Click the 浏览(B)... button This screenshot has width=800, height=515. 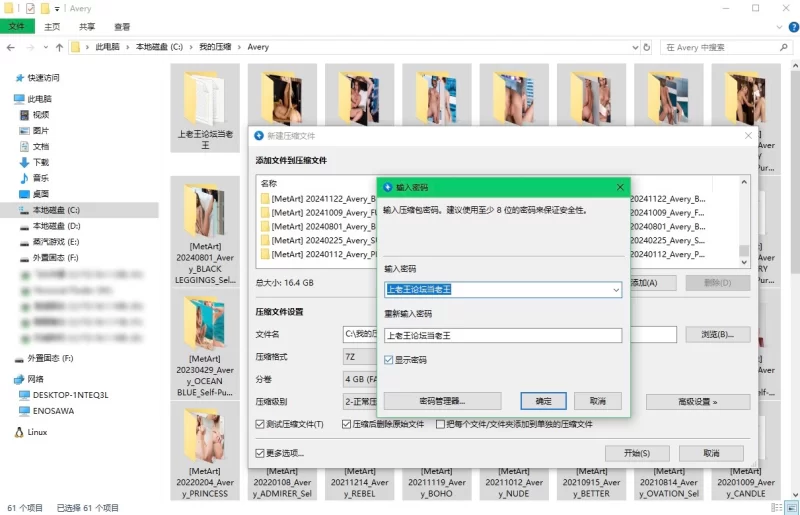717,334
